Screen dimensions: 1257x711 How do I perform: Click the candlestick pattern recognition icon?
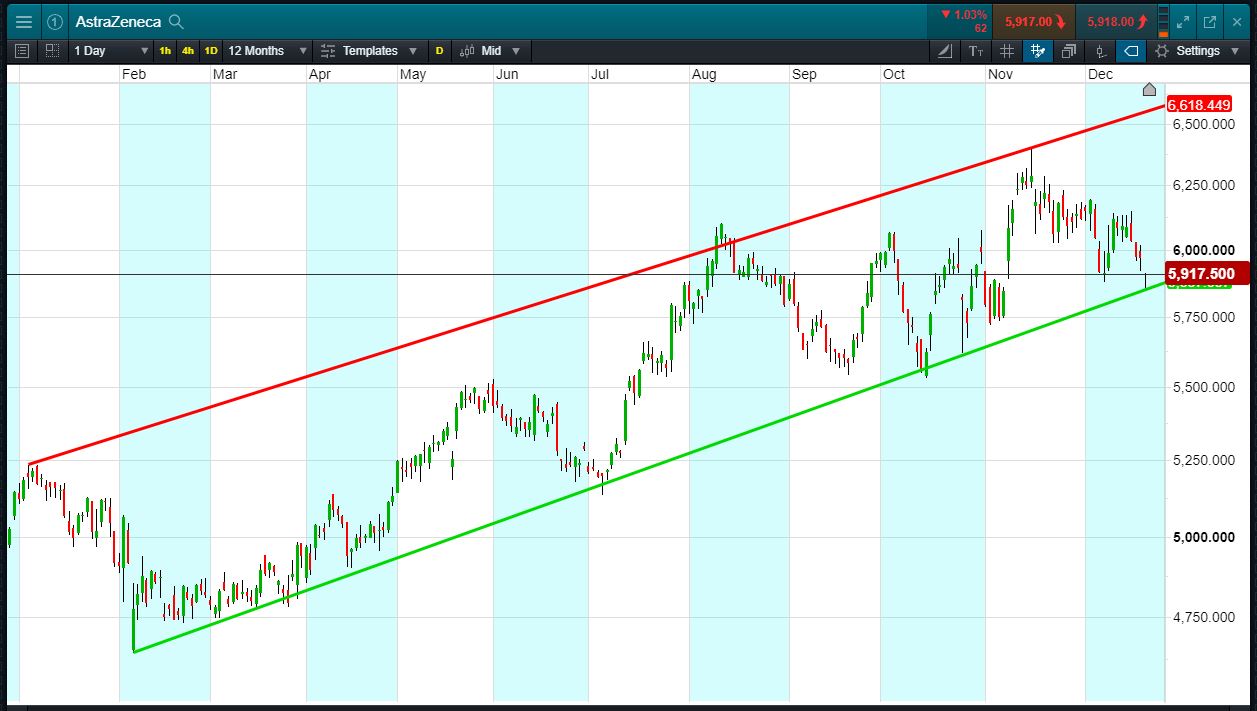[1100, 50]
